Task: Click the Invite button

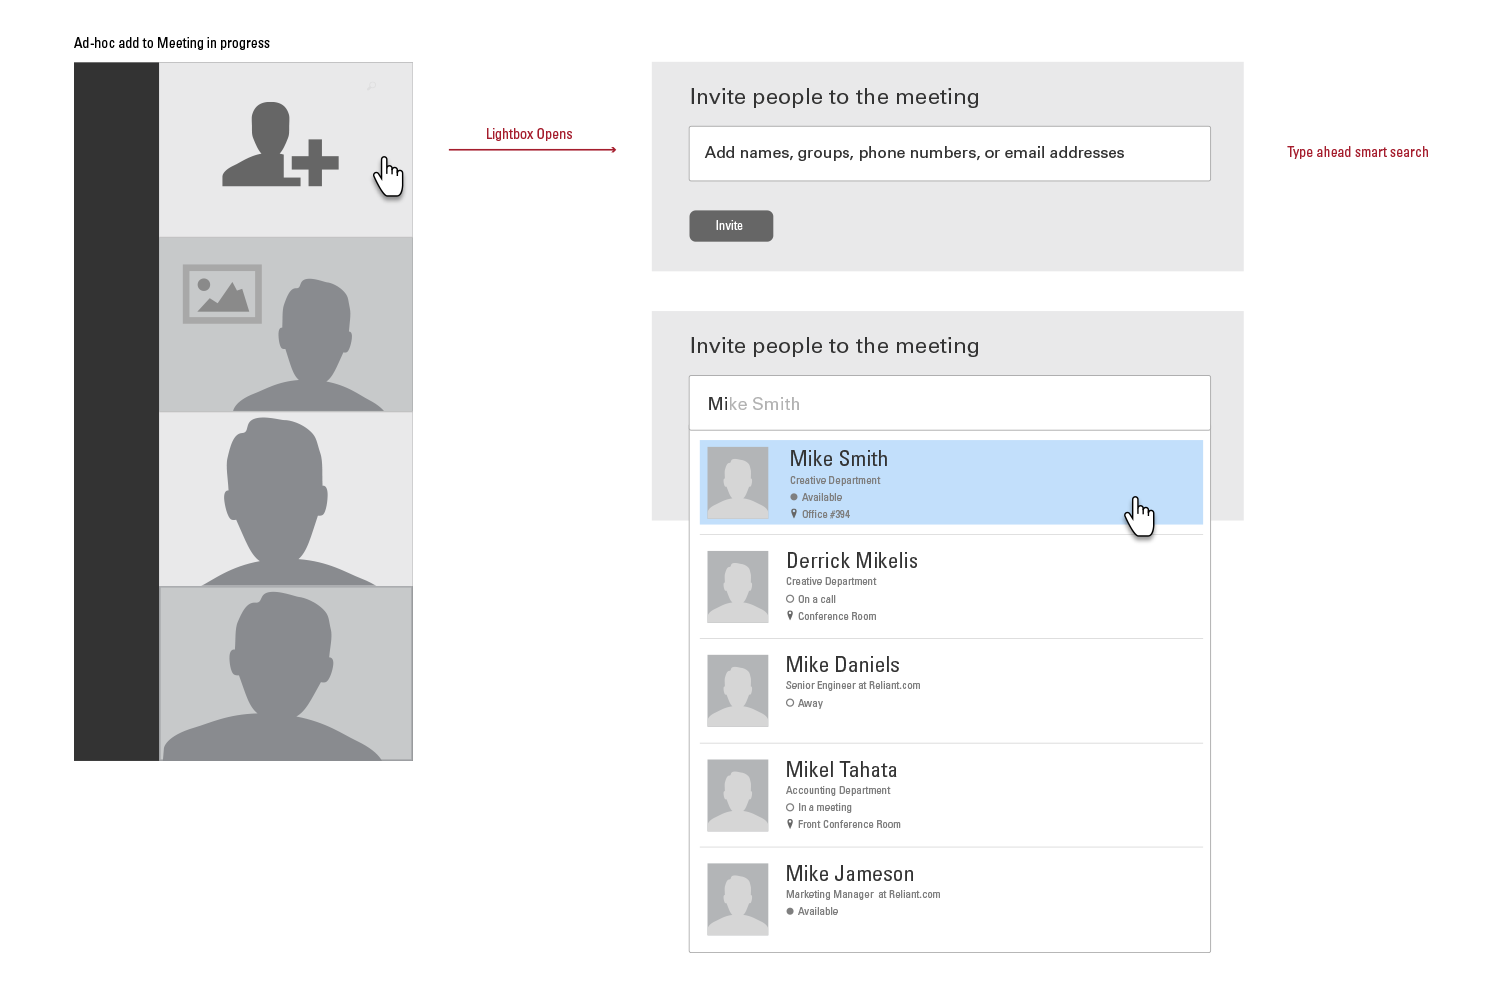Action: click(x=731, y=226)
